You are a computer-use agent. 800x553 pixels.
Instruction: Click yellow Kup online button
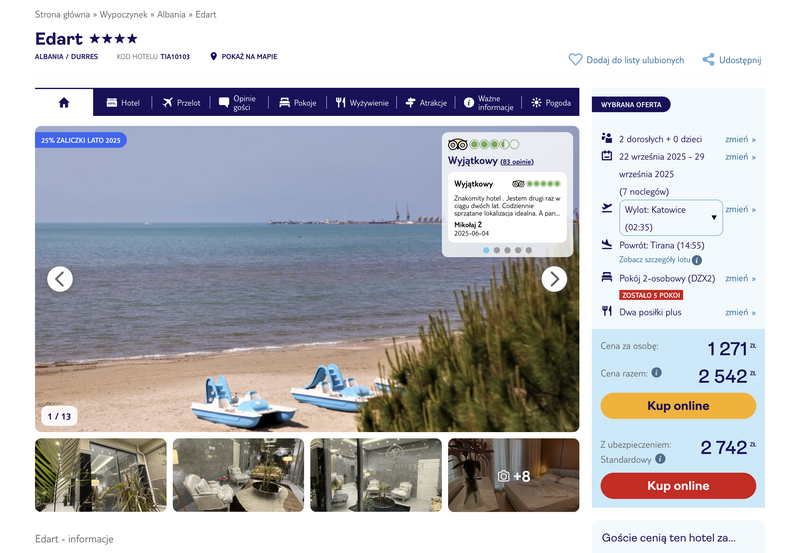point(678,406)
